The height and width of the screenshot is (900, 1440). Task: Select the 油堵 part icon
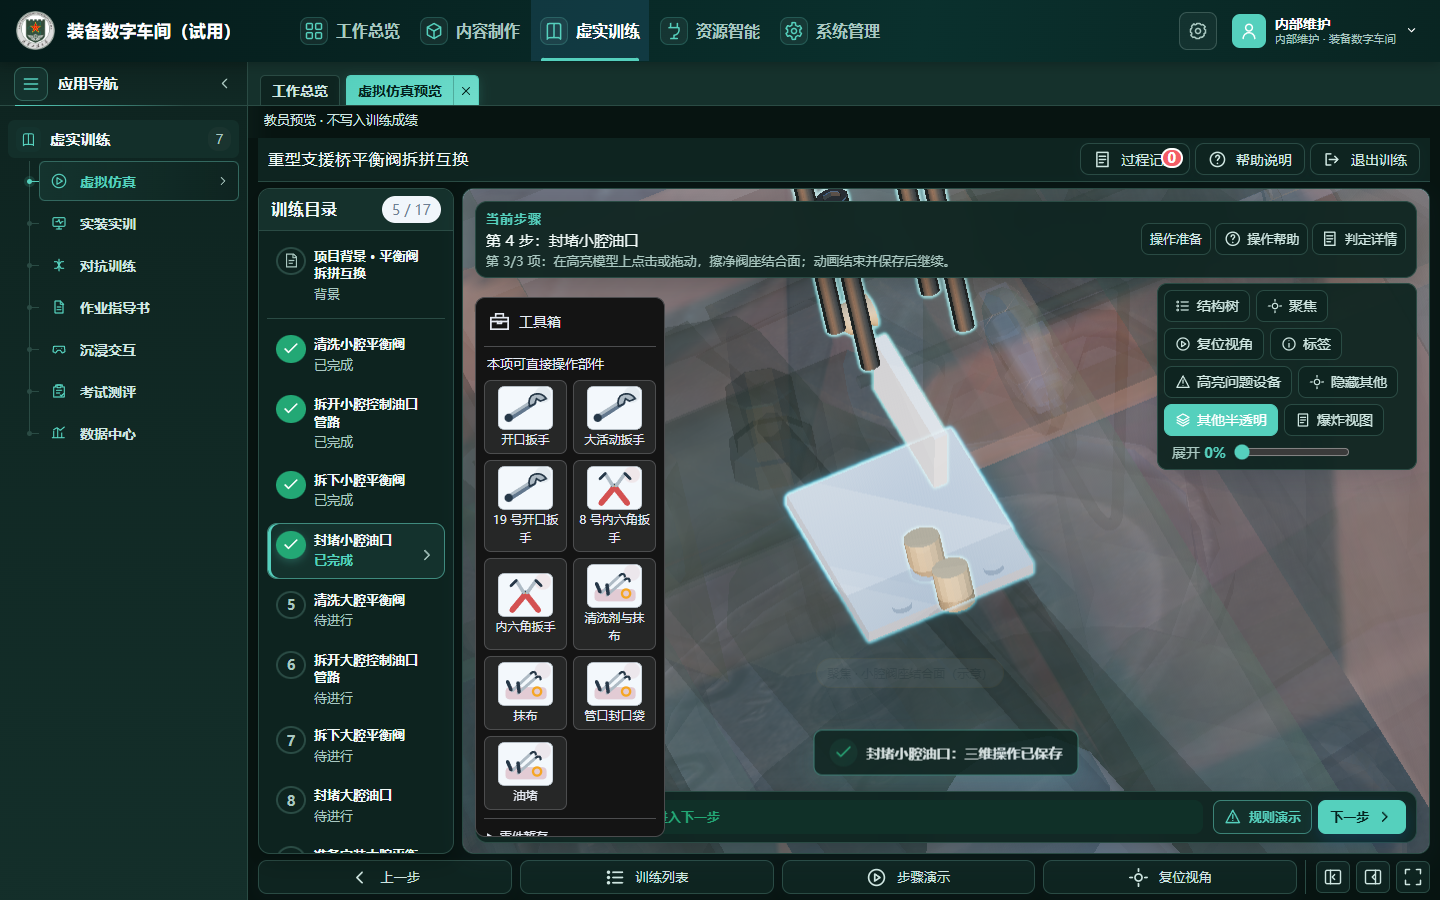[525, 772]
